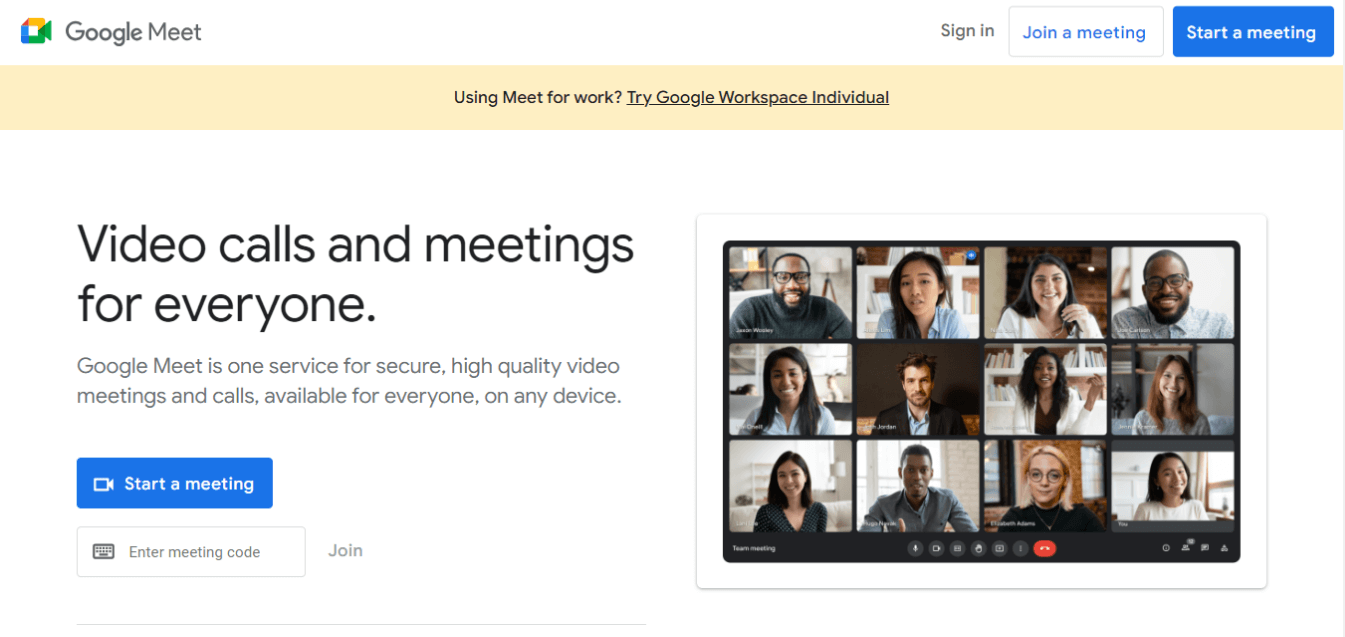Click the present screen icon in preview
The image size is (1345, 637).
point(999,548)
